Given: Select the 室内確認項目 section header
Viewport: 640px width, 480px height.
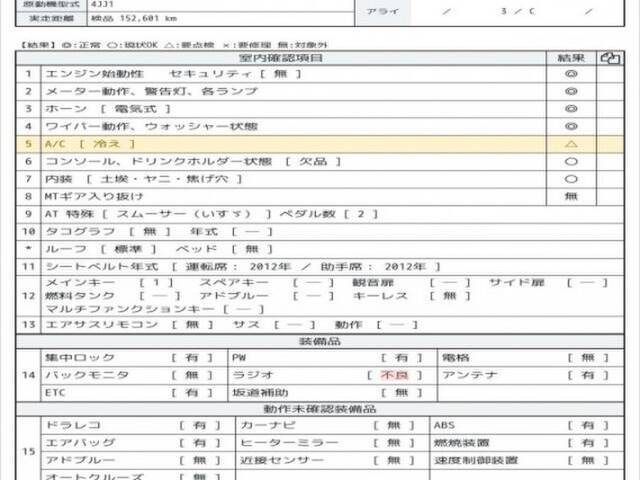Looking at the screenshot, I should pyautogui.click(x=281, y=58).
